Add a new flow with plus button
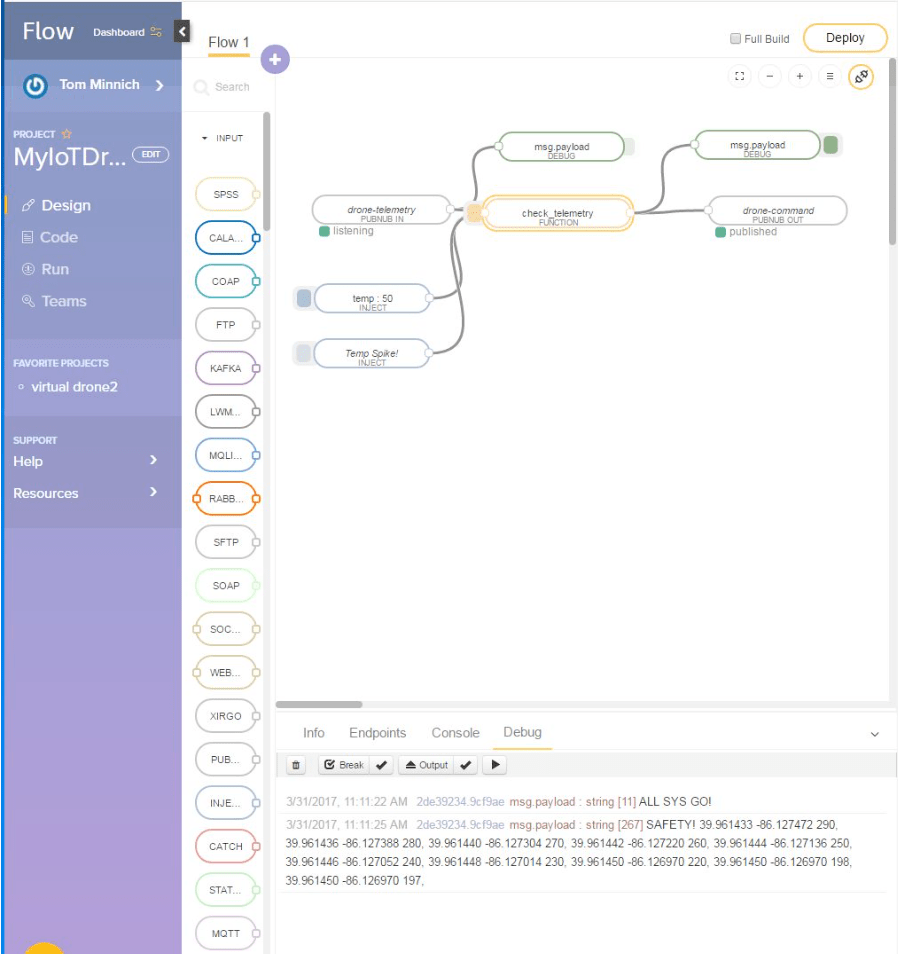This screenshot has height=954, width=898. [x=275, y=60]
